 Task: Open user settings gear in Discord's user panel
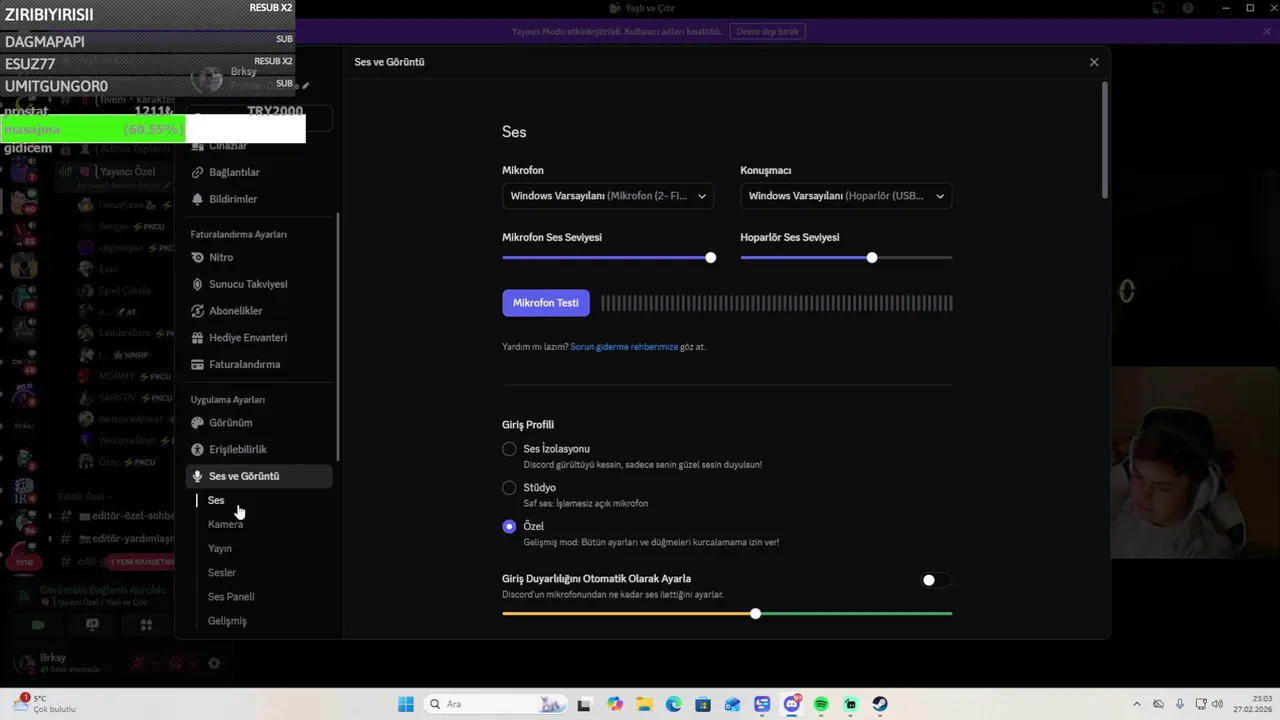coord(214,663)
